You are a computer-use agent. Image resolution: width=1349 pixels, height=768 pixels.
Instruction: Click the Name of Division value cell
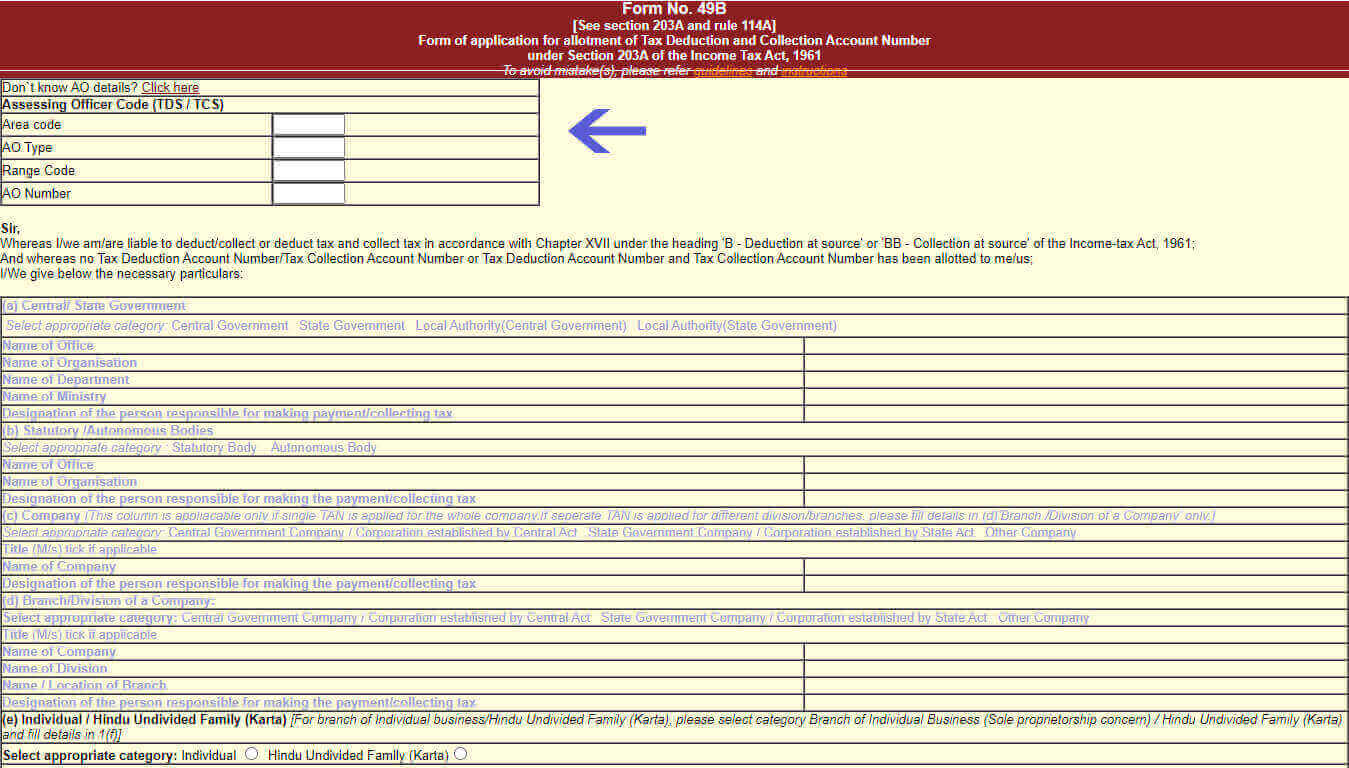point(1075,669)
